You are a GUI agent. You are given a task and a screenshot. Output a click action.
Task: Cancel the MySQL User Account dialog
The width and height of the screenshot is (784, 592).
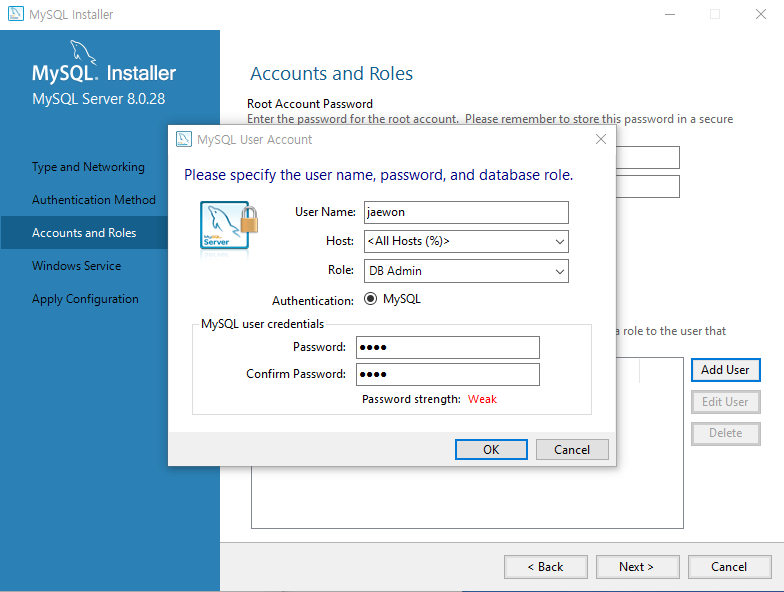pyautogui.click(x=572, y=450)
